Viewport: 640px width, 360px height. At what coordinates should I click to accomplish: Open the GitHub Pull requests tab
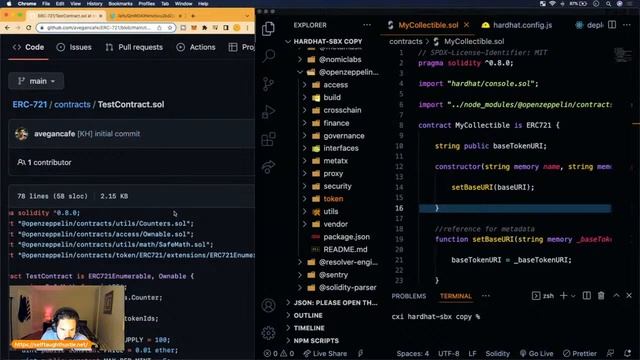134,47
